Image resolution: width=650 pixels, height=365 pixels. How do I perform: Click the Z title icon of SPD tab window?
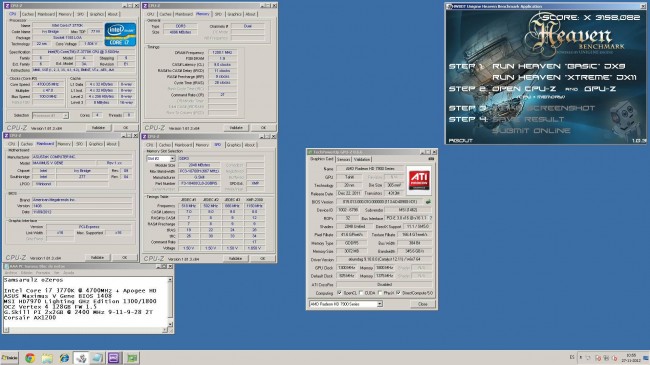point(145,136)
